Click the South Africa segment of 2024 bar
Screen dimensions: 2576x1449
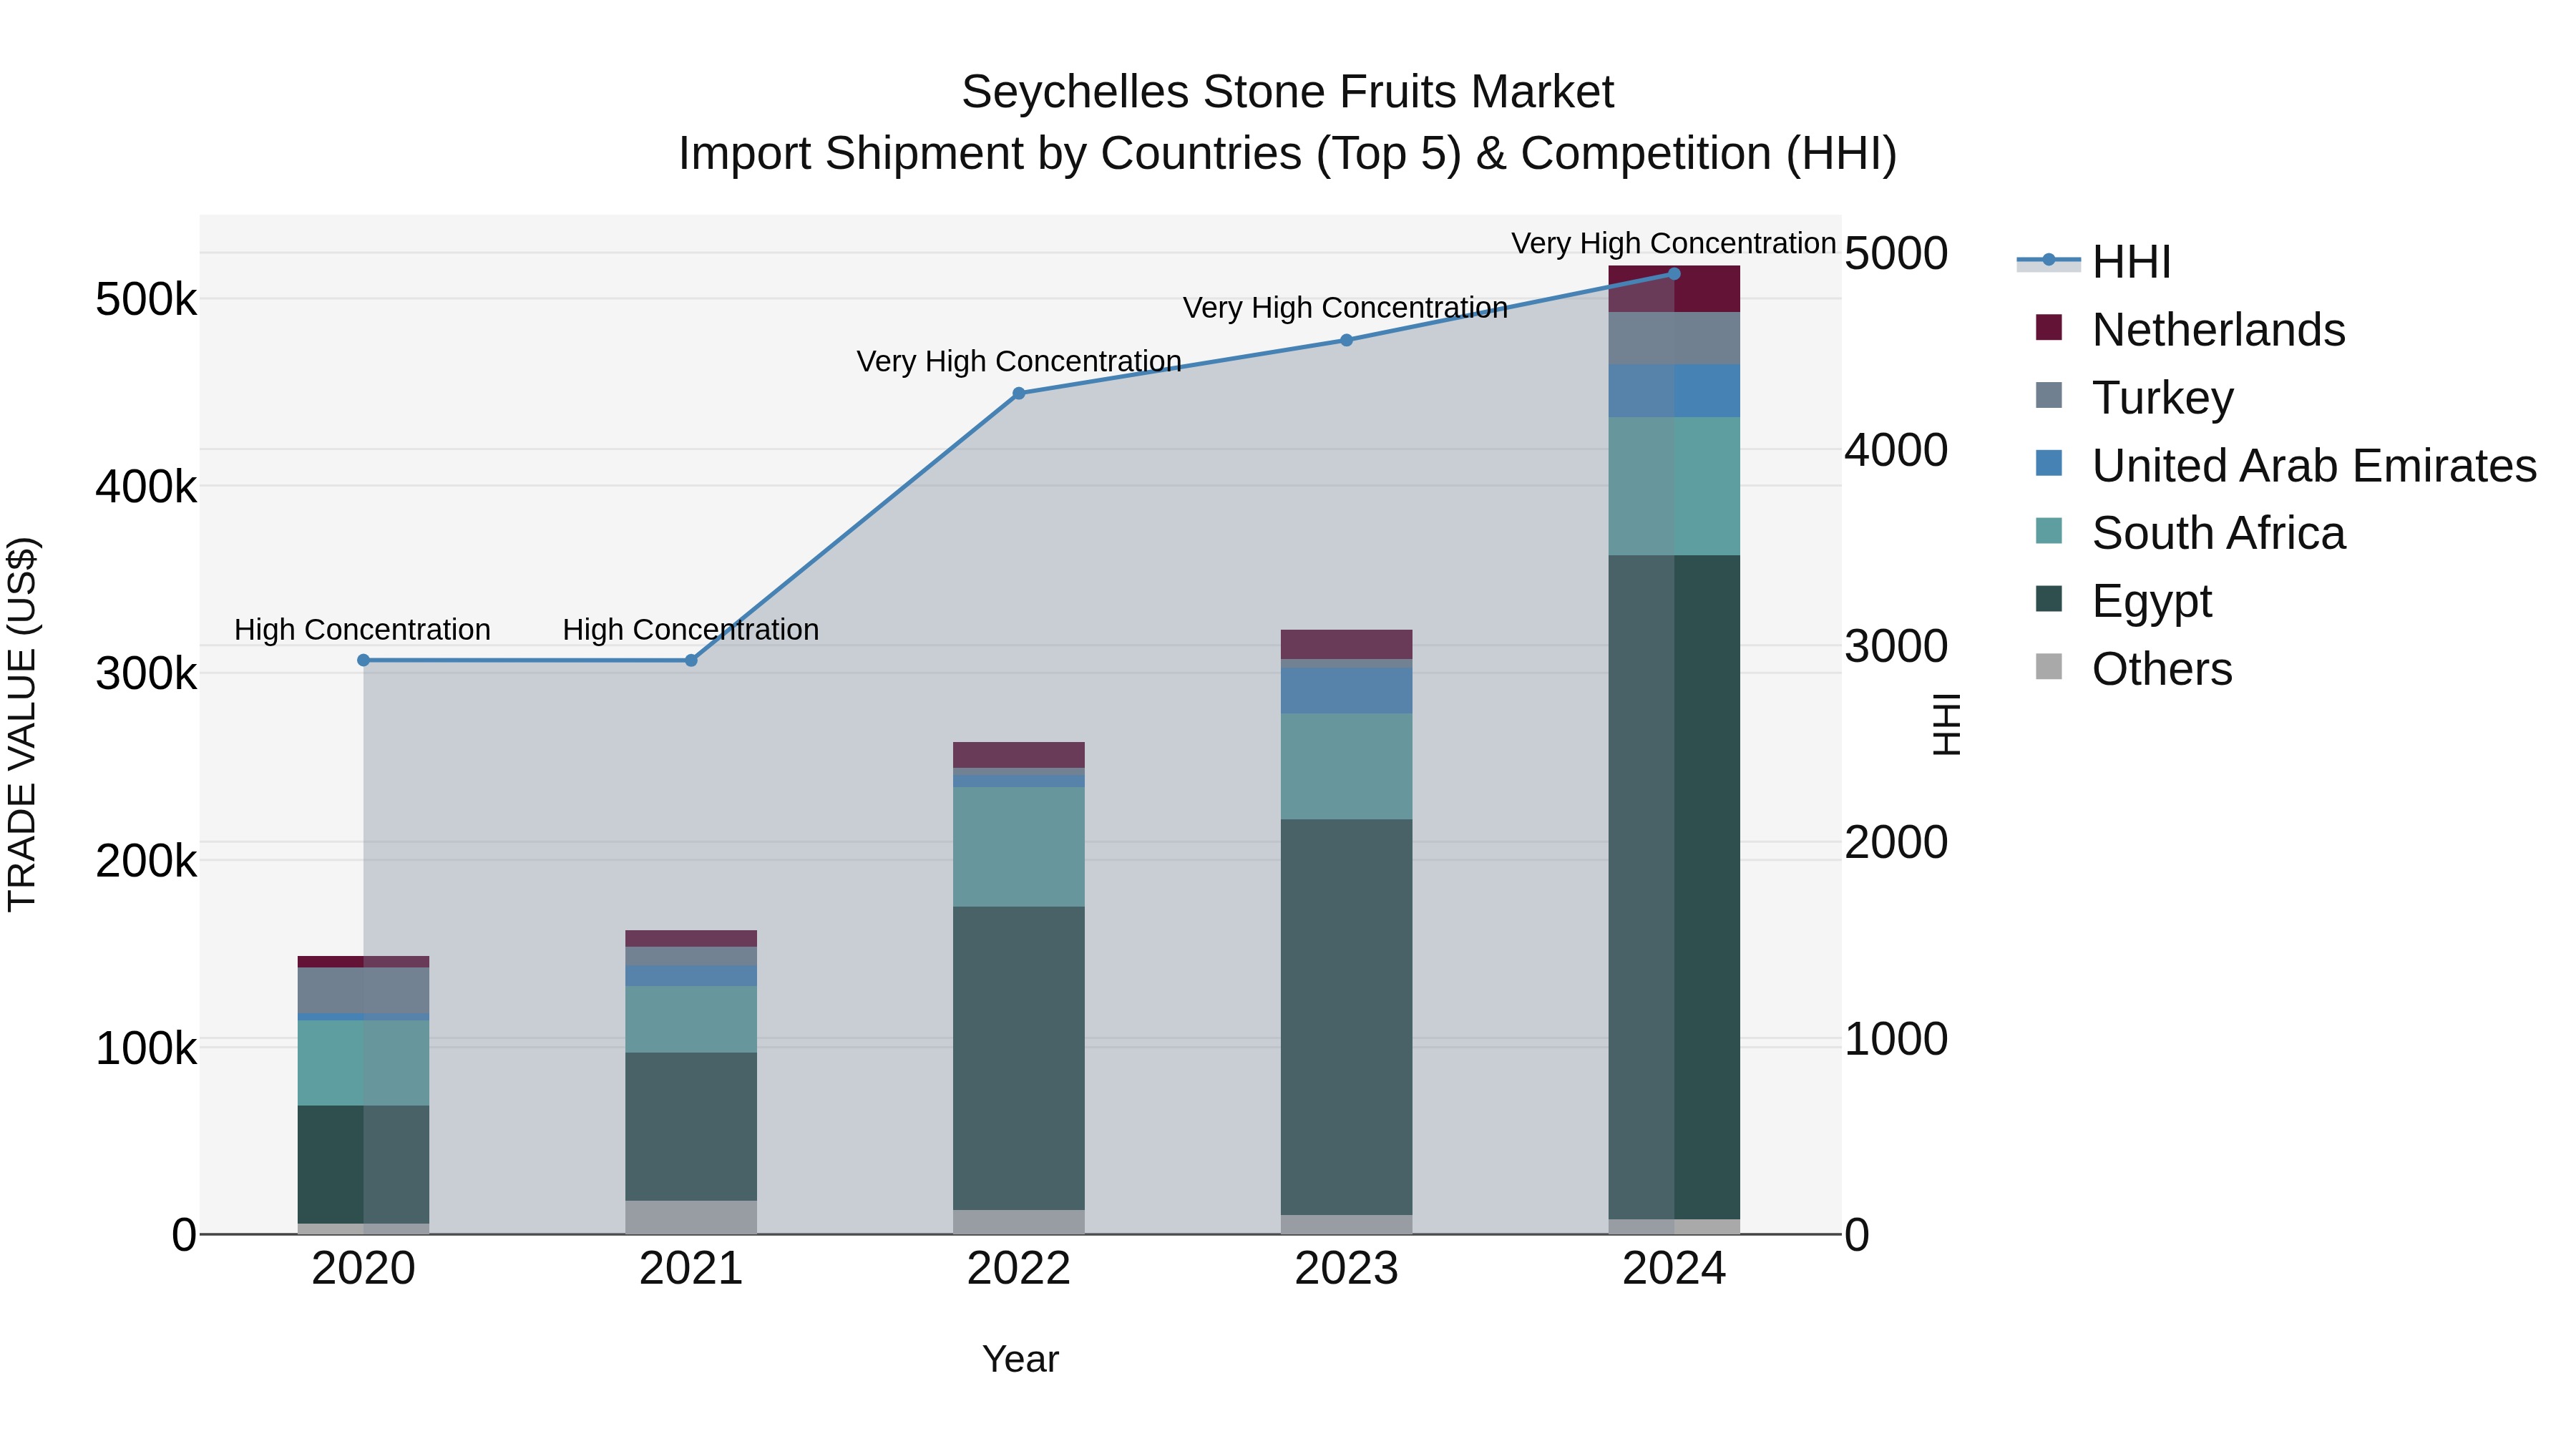1674,486
